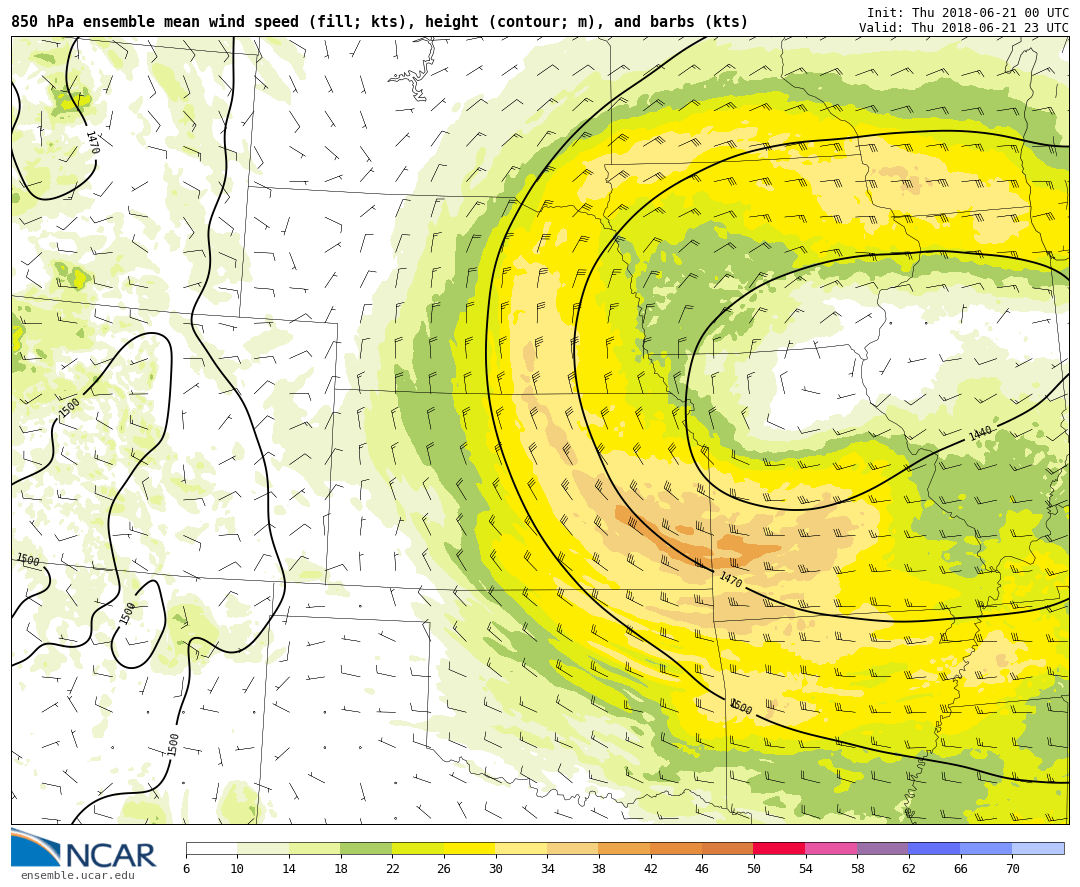Image resolution: width=1080 pixels, height=887 pixels.
Task: Pick the light green 14-18 kts swatch
Action: tap(315, 848)
